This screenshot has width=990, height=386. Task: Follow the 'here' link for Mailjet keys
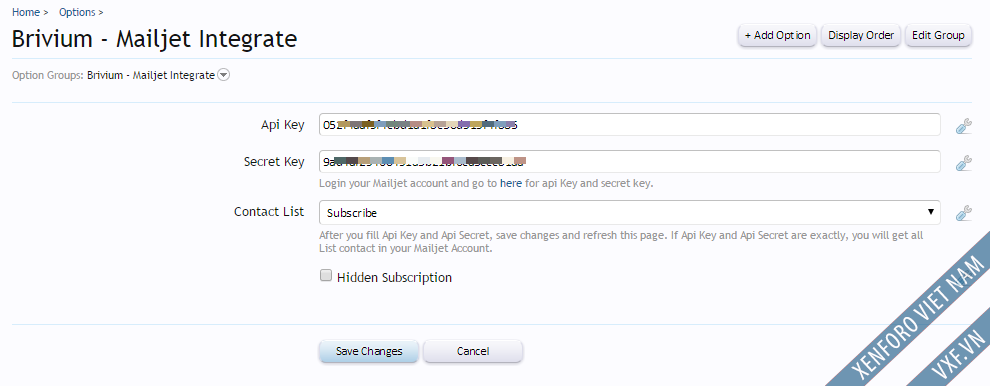click(x=511, y=184)
